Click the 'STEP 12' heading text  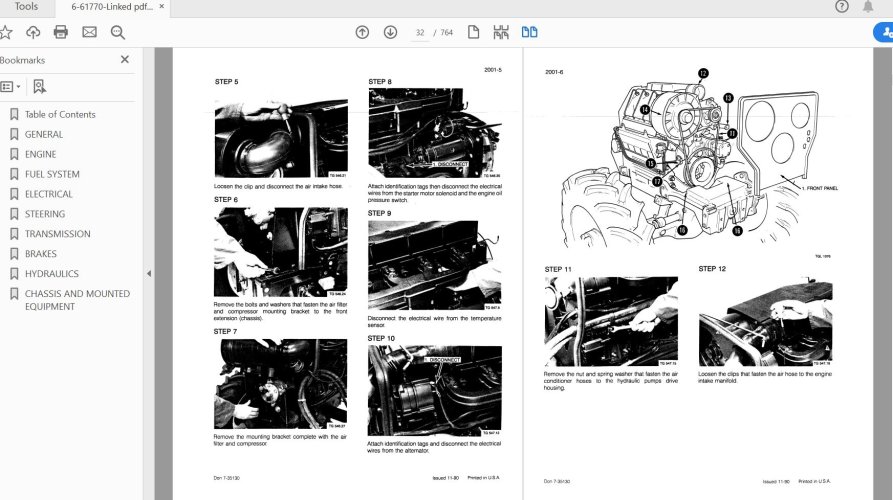pyautogui.click(x=712, y=269)
